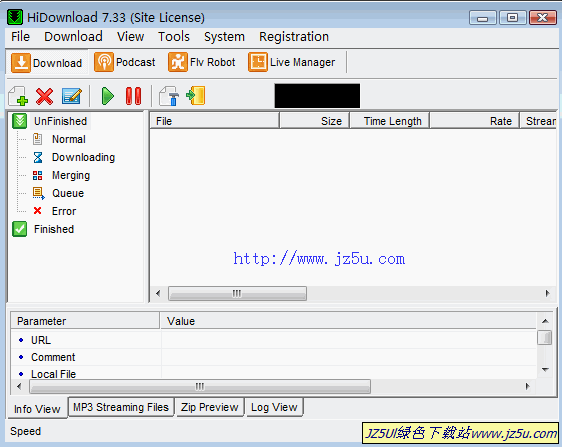Click the info panel horizontal scrollbar thumb
The width and height of the screenshot is (562, 447).
coord(200,386)
